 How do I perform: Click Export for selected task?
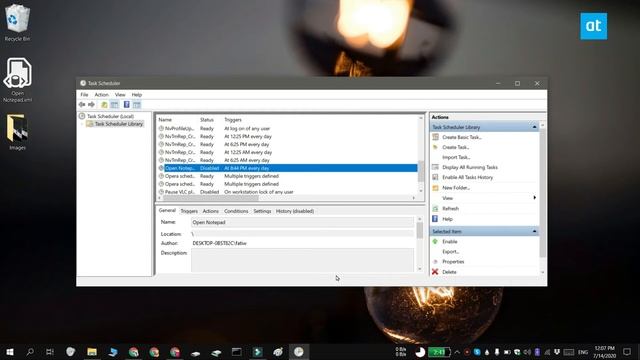coord(451,252)
